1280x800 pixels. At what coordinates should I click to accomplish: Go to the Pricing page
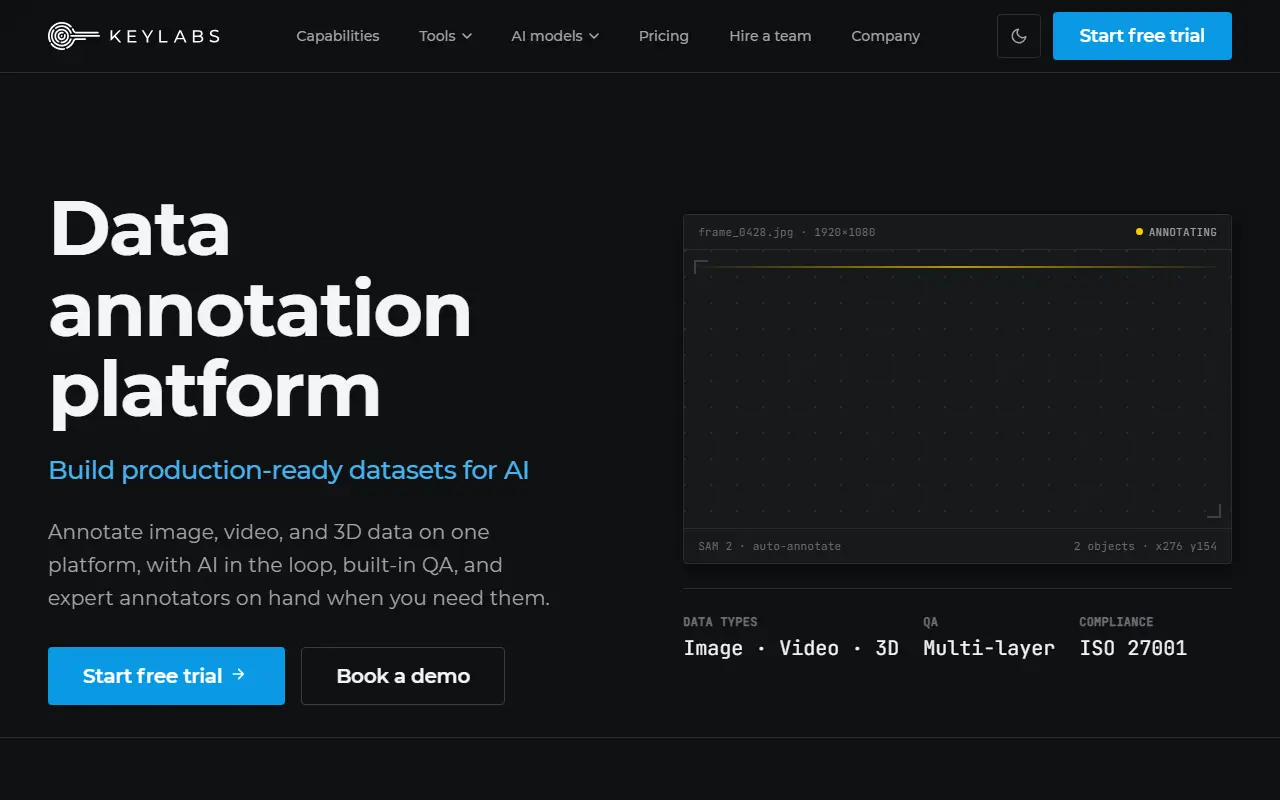pos(664,36)
